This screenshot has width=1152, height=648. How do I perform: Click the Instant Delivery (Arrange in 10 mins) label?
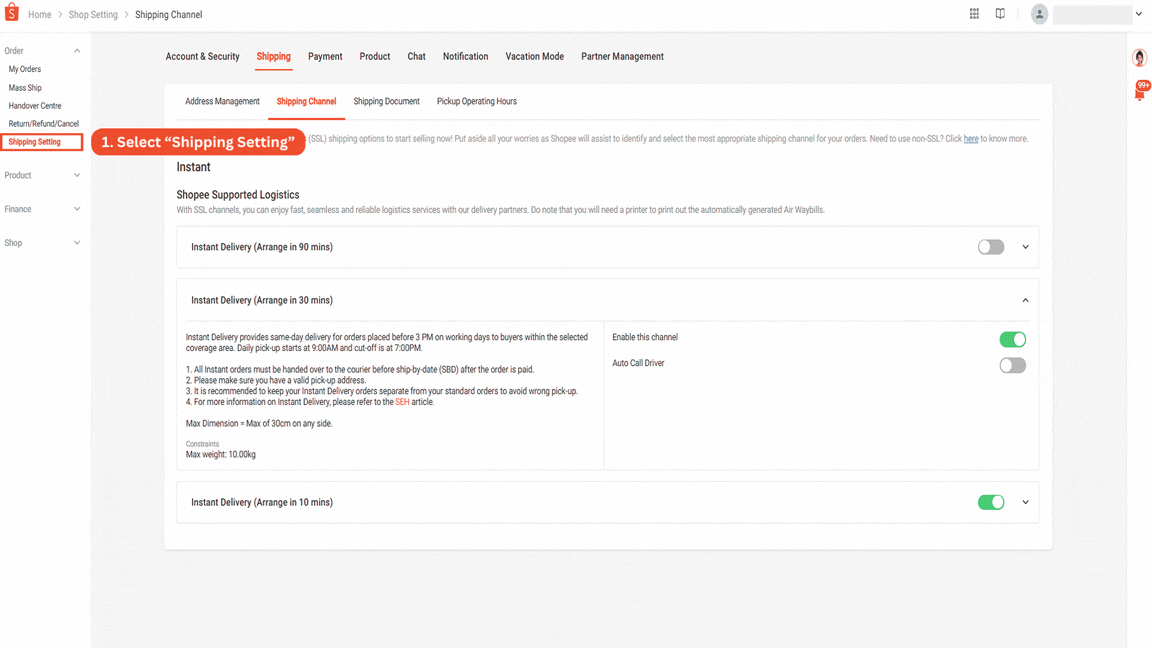tap(262, 503)
